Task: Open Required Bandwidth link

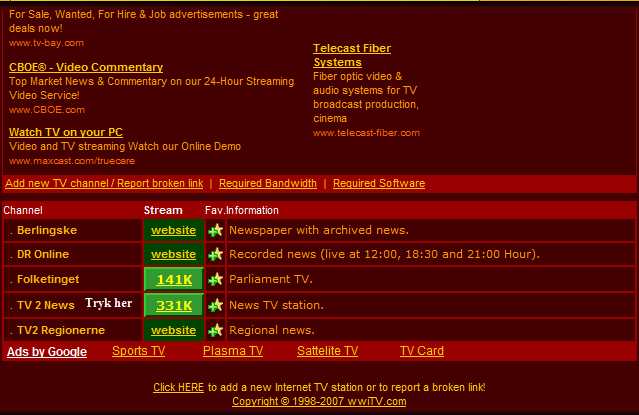Action: pyautogui.click(x=268, y=183)
